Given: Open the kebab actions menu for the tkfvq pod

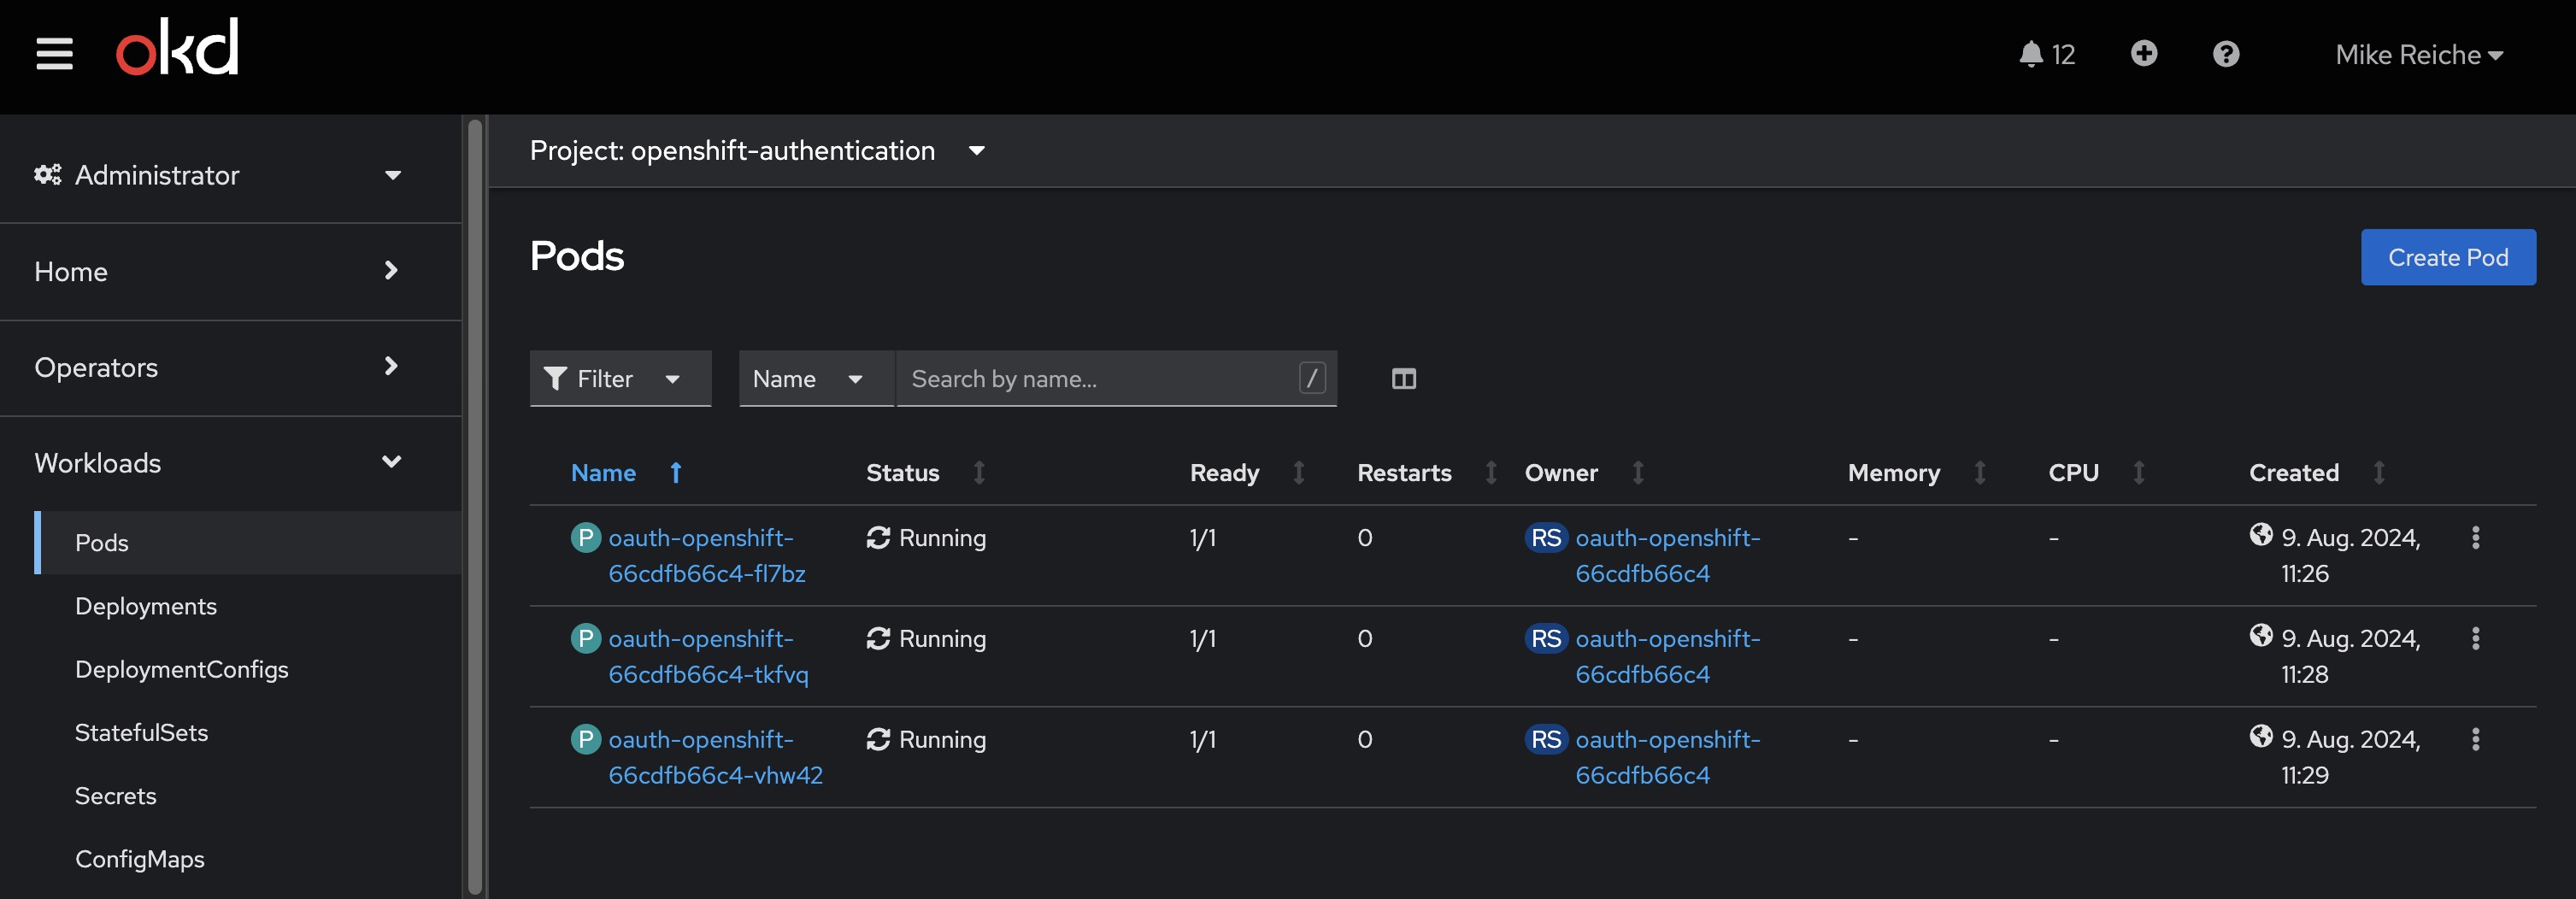Looking at the screenshot, I should pos(2475,639).
